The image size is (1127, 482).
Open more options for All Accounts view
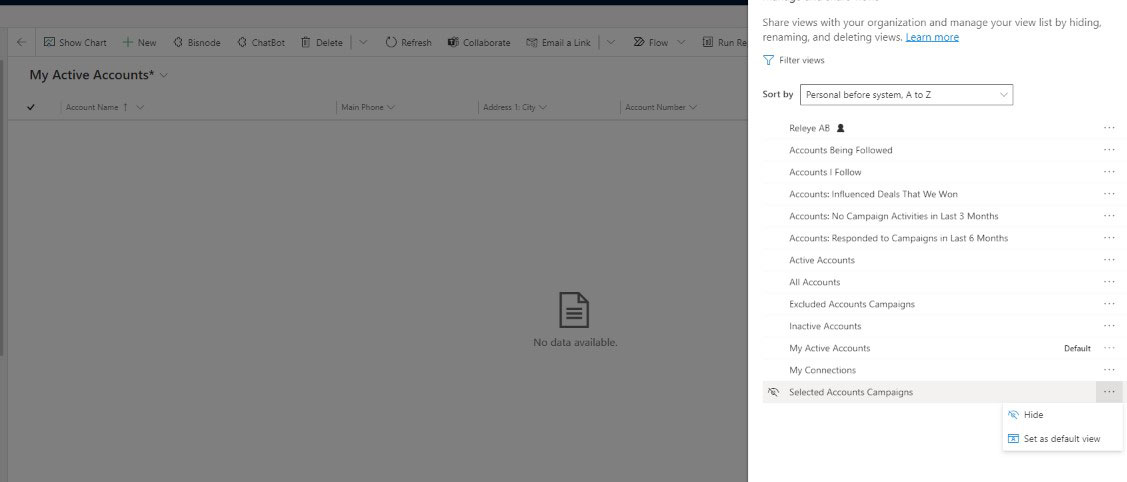[1109, 282]
